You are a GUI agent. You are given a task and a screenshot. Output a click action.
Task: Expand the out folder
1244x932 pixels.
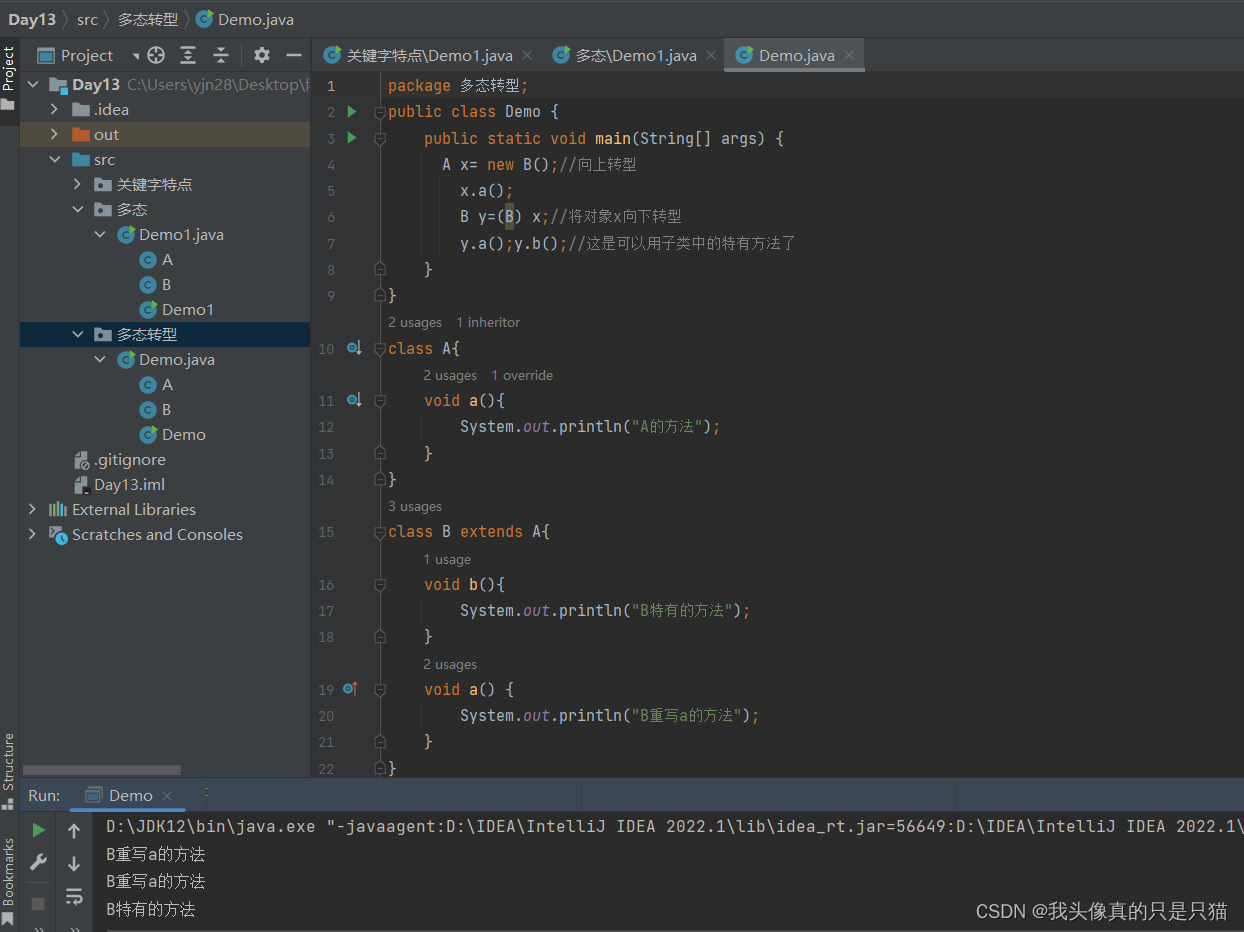(x=55, y=134)
